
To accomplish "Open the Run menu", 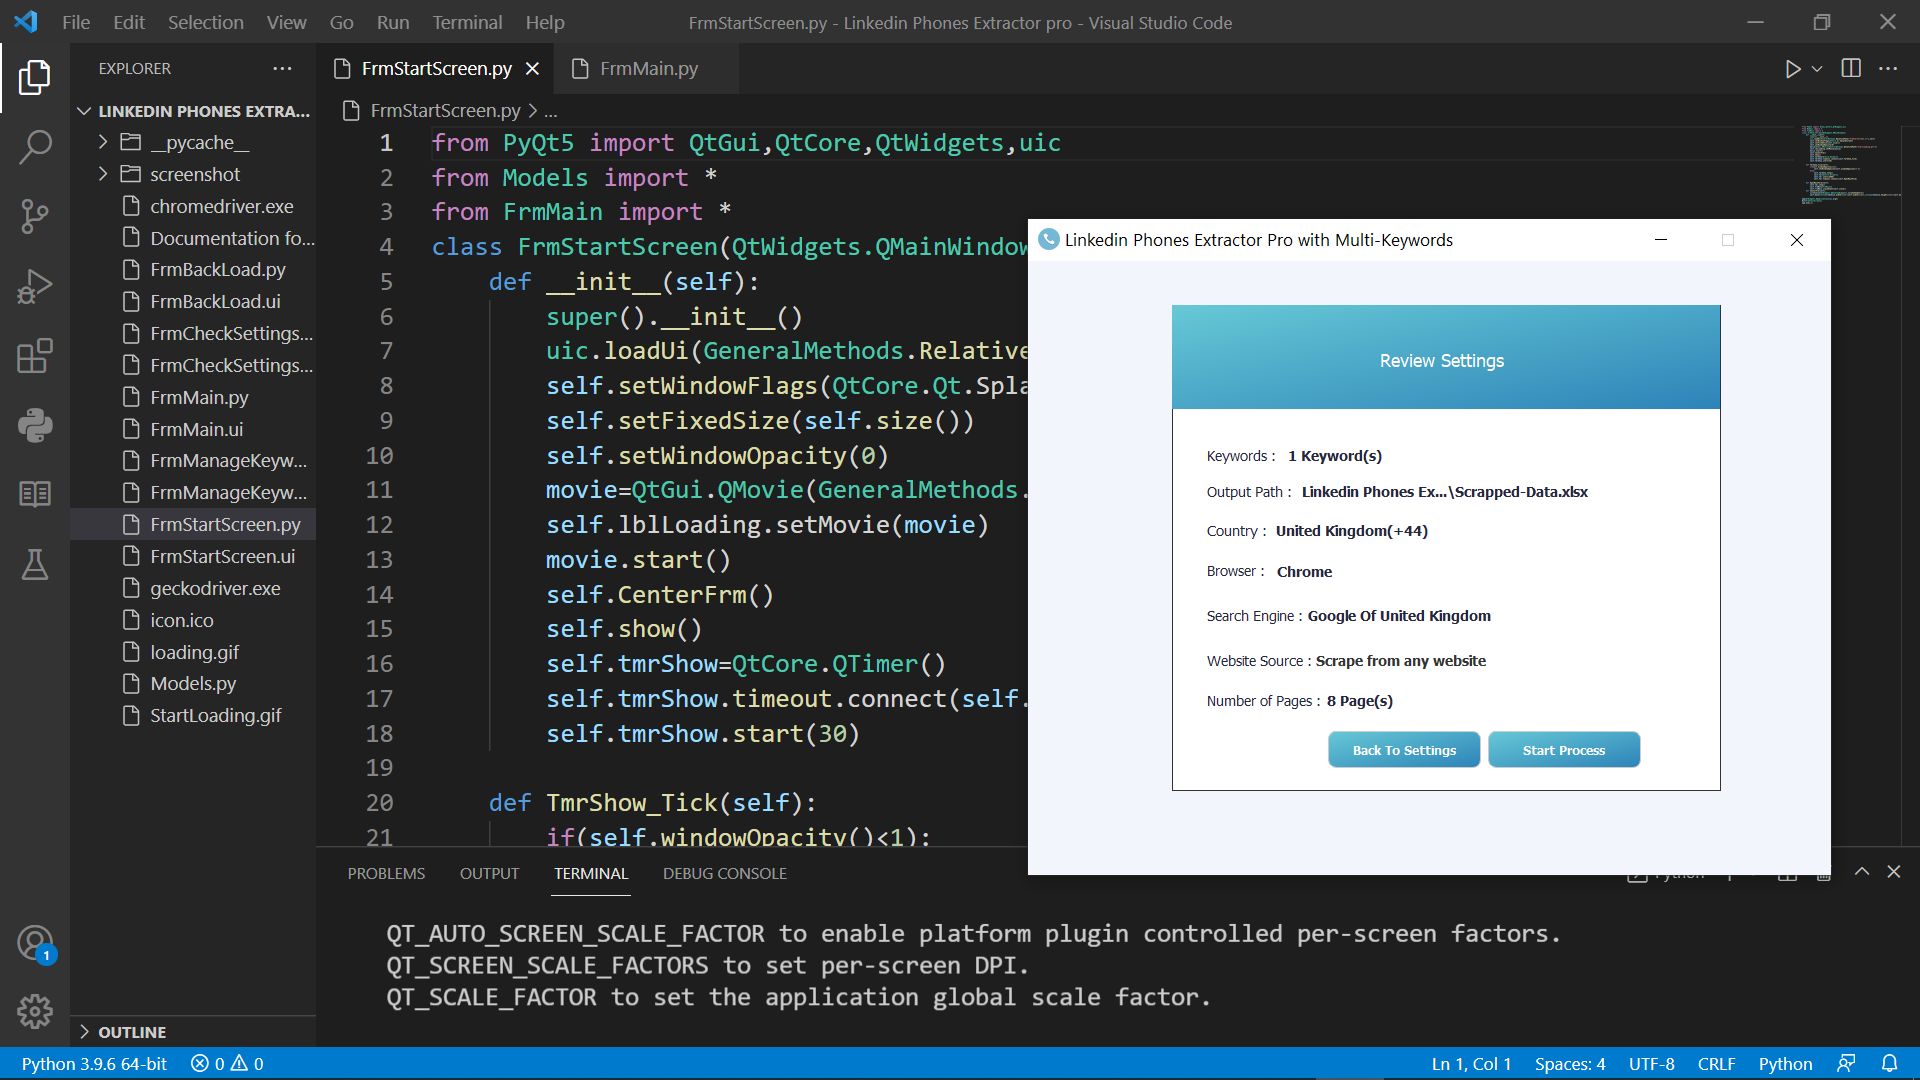I will coord(393,22).
